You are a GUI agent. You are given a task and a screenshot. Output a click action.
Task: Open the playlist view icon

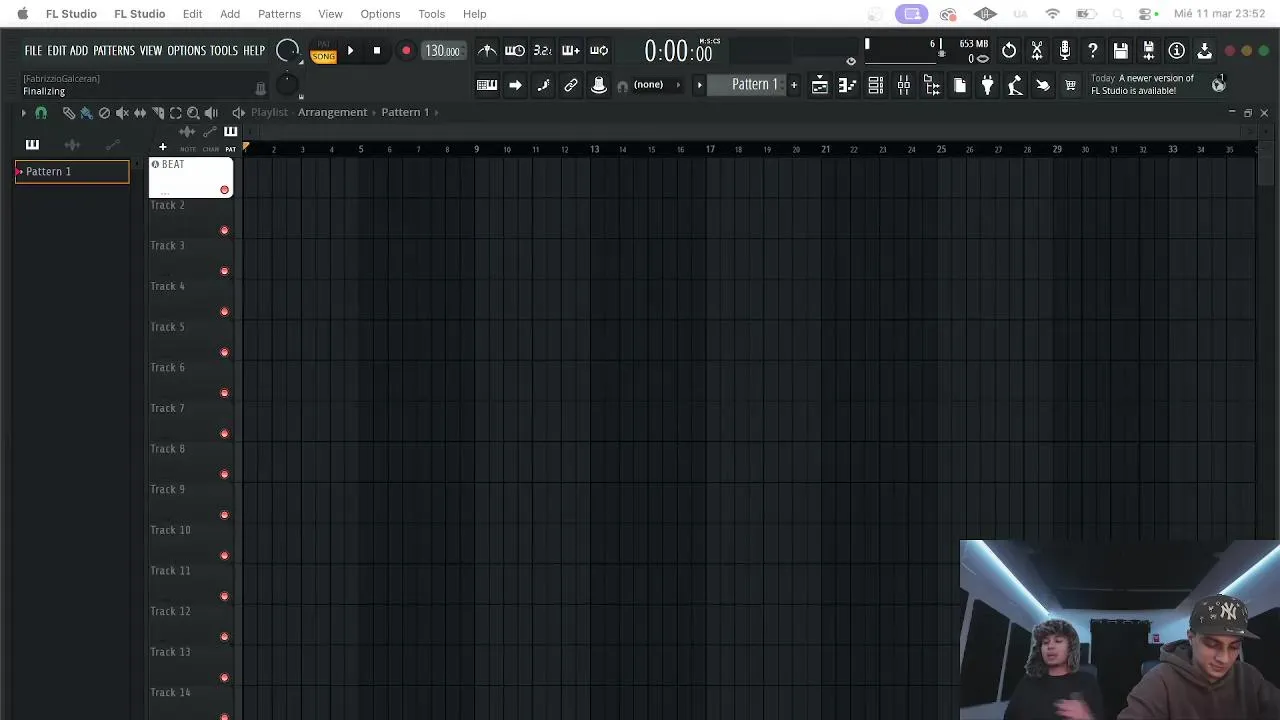(819, 86)
